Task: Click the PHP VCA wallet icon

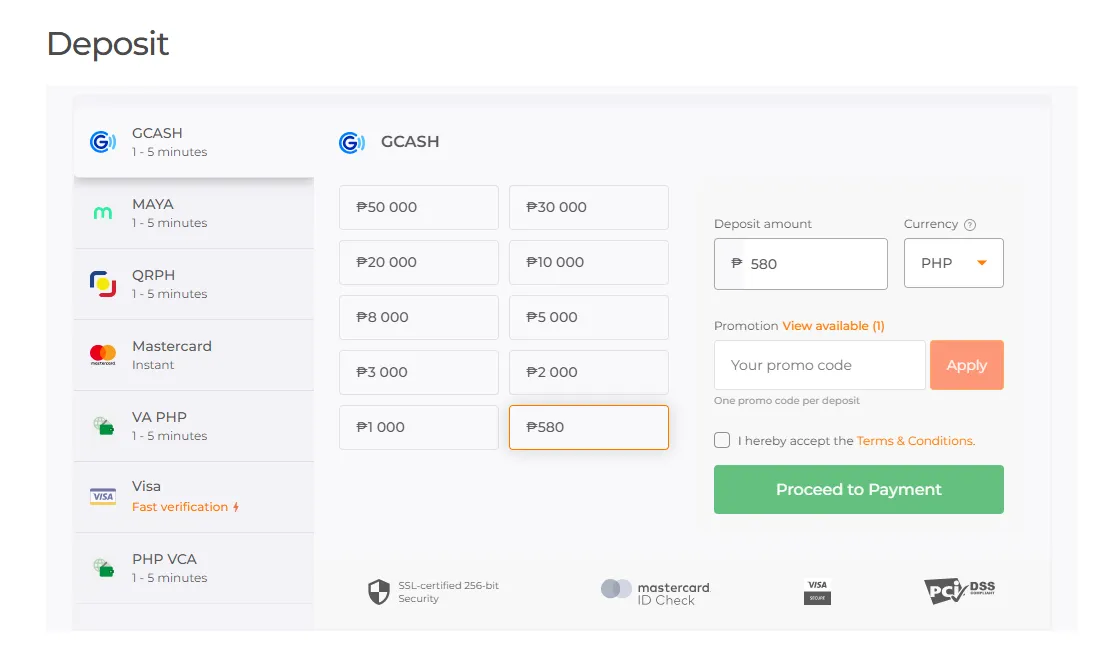Action: pyautogui.click(x=102, y=568)
